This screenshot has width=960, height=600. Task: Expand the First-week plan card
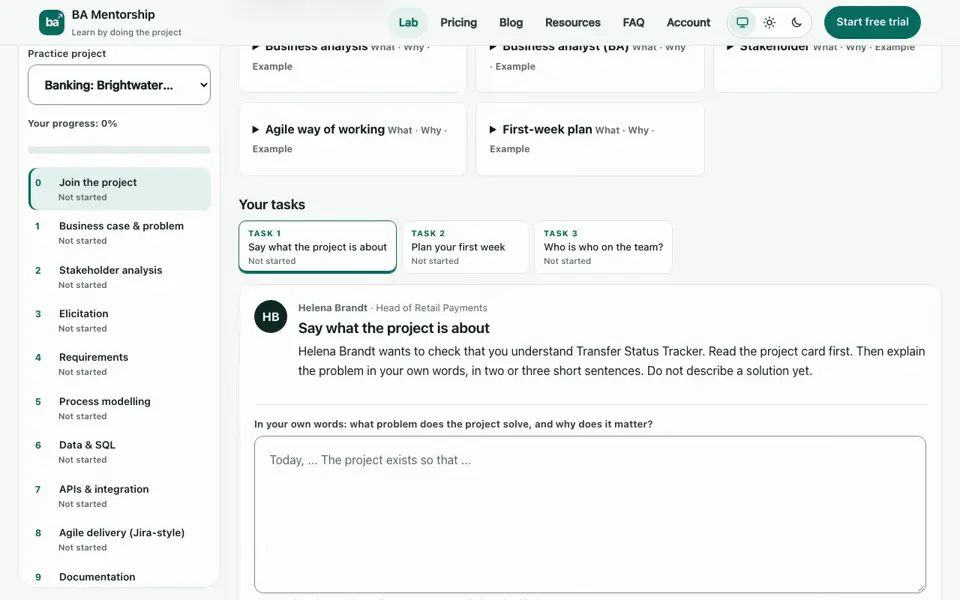(590, 139)
